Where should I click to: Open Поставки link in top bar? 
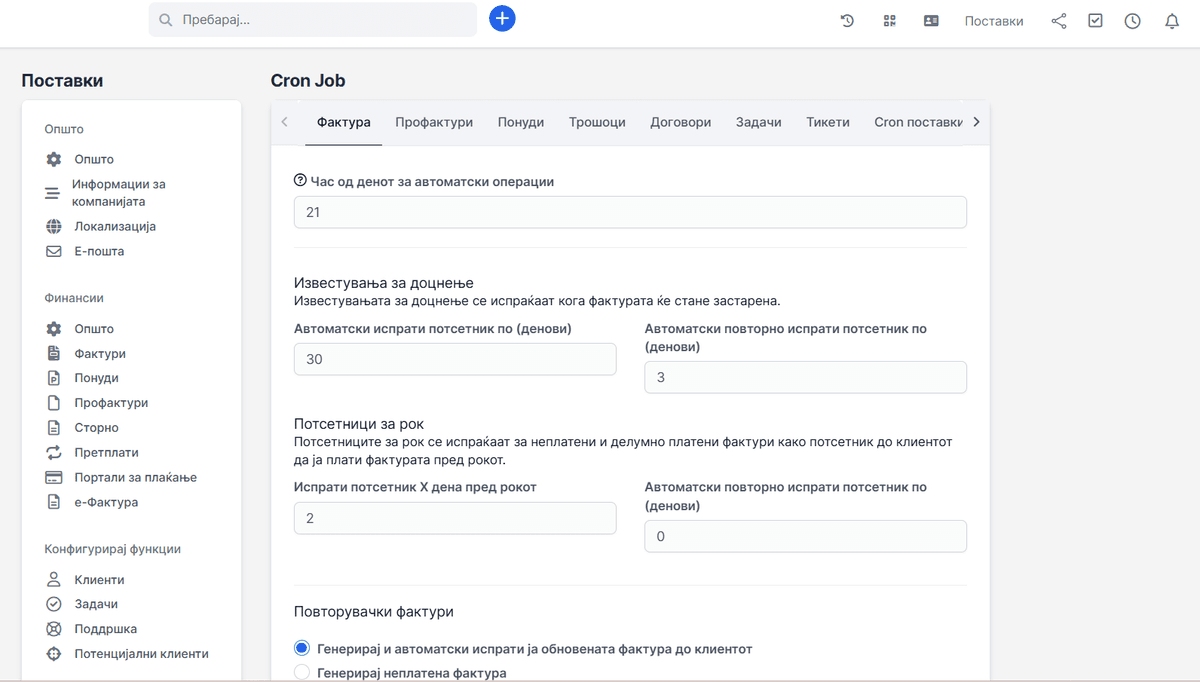pyautogui.click(x=994, y=20)
